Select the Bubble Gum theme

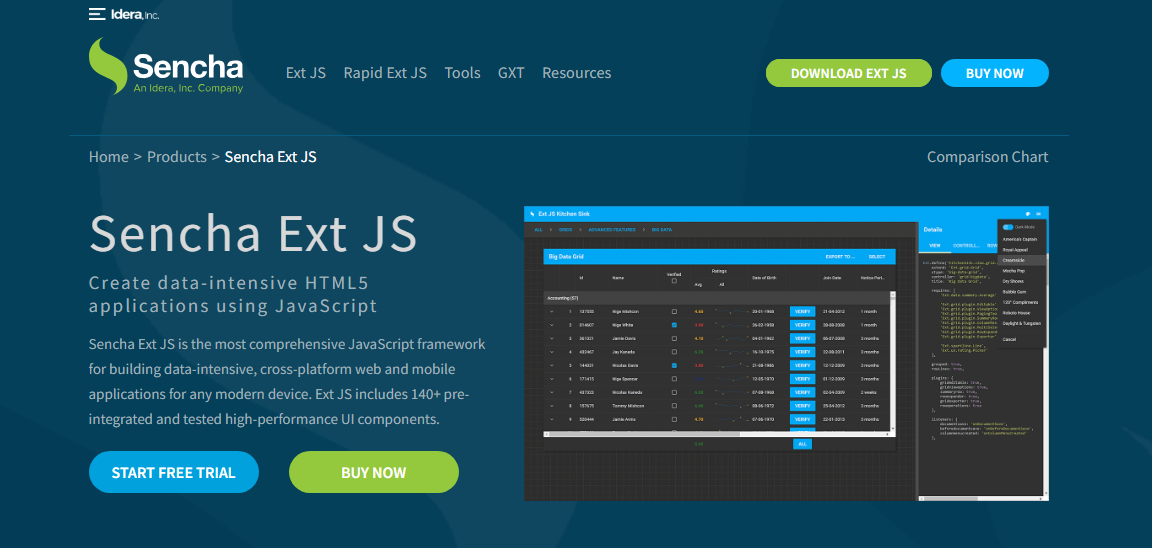[1020, 292]
